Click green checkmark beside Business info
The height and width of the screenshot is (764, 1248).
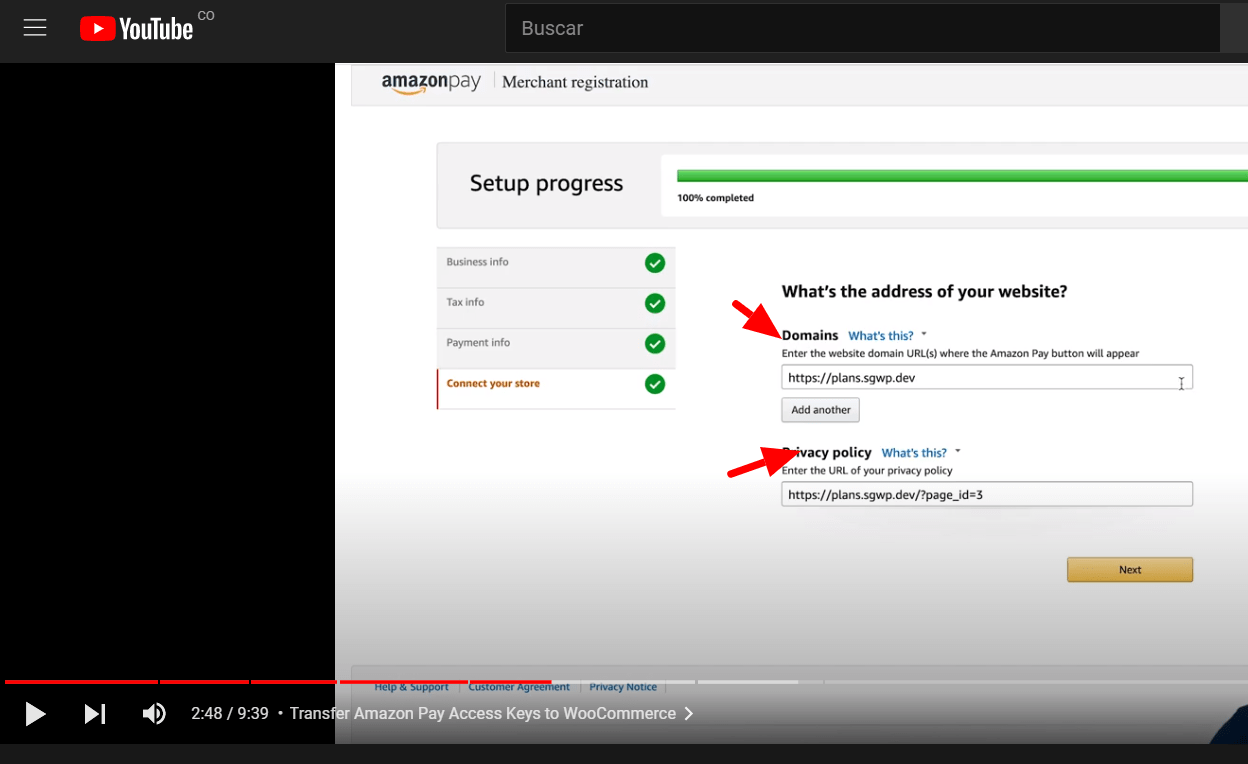(655, 263)
